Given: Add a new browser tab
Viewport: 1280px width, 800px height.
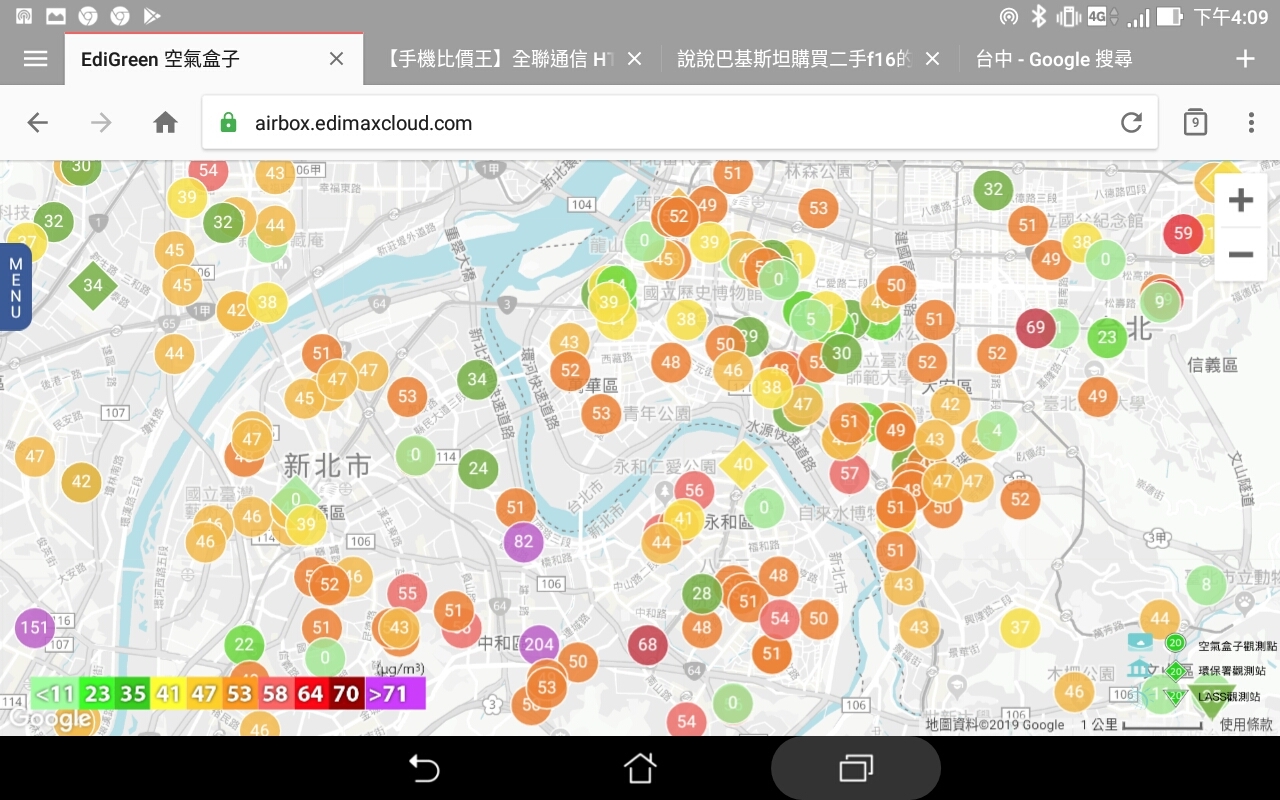Looking at the screenshot, I should click(1245, 59).
